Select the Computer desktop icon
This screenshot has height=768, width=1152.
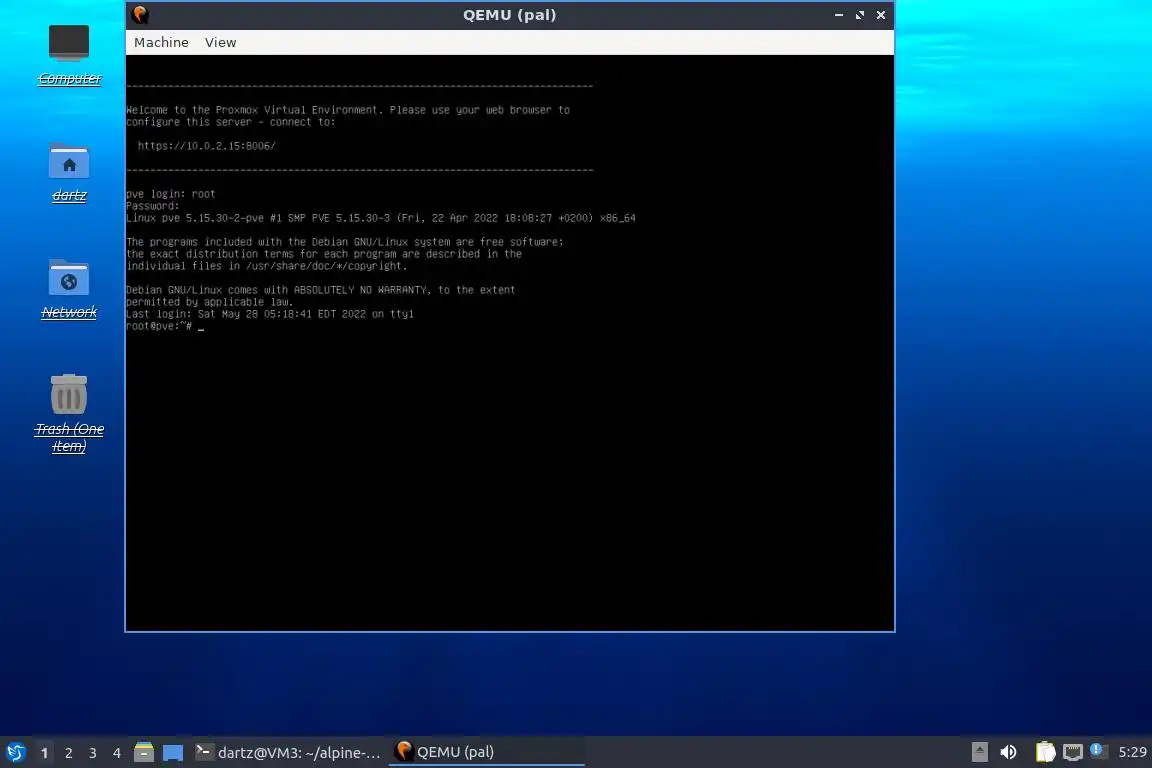[x=69, y=55]
